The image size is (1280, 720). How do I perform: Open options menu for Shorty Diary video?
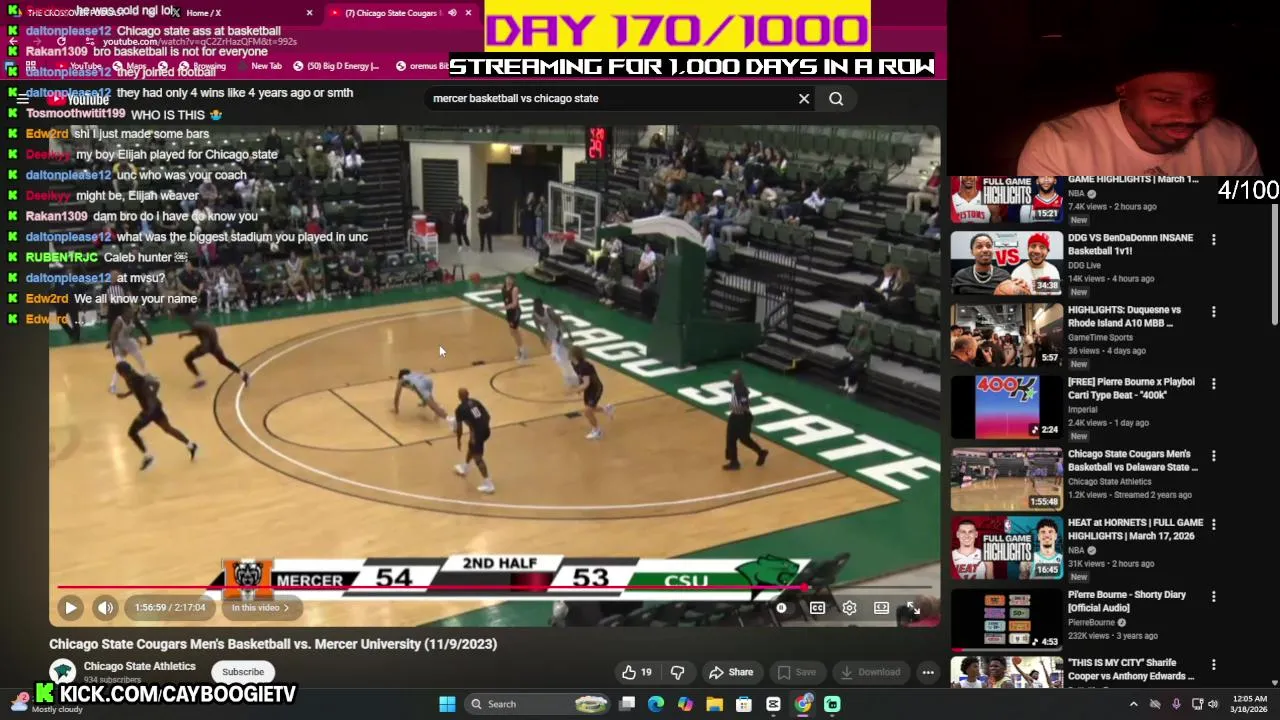[1214, 596]
